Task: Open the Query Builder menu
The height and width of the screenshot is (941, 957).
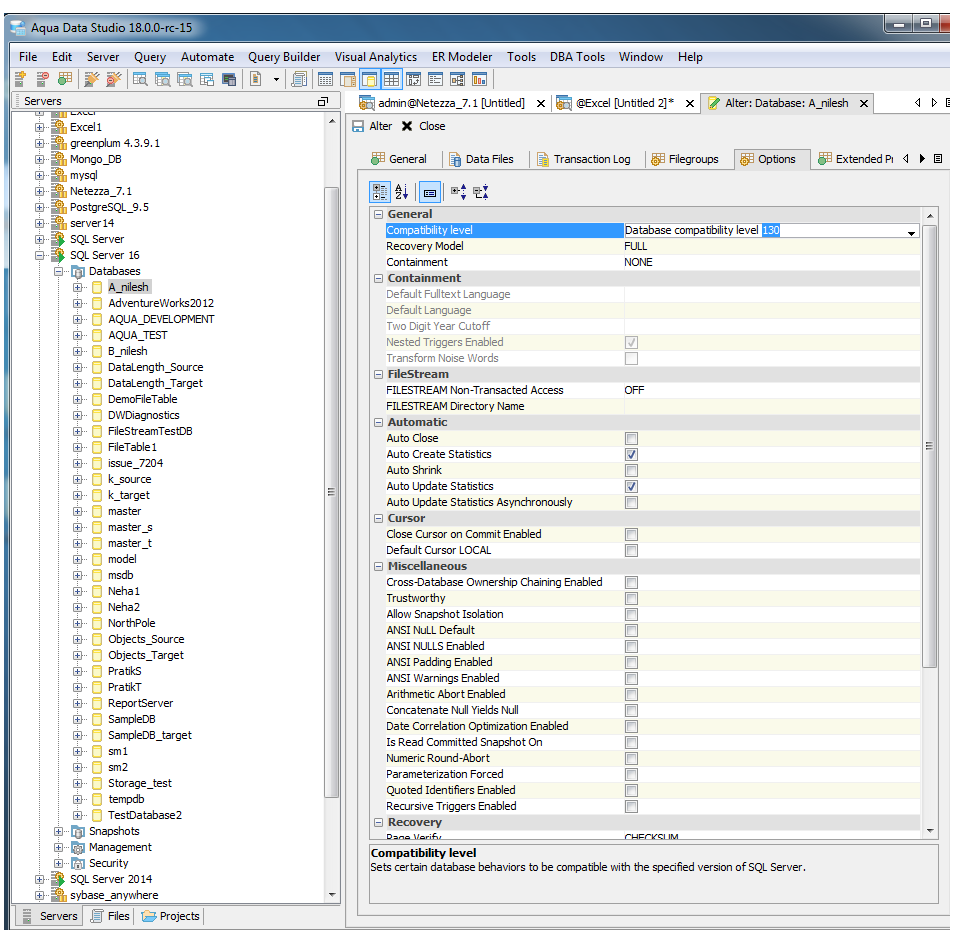Action: coord(284,57)
